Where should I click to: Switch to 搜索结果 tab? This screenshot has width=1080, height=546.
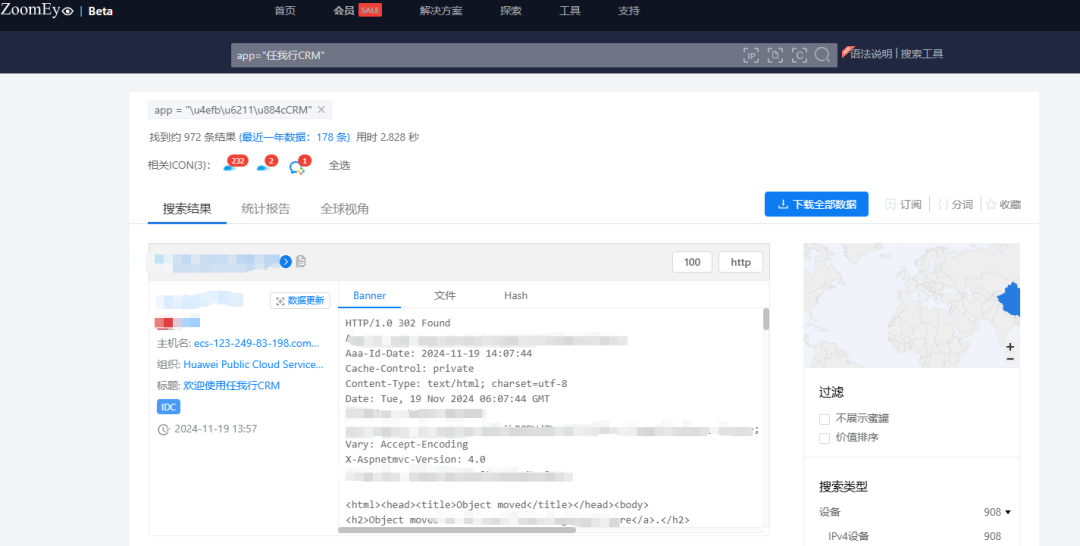tap(187, 209)
